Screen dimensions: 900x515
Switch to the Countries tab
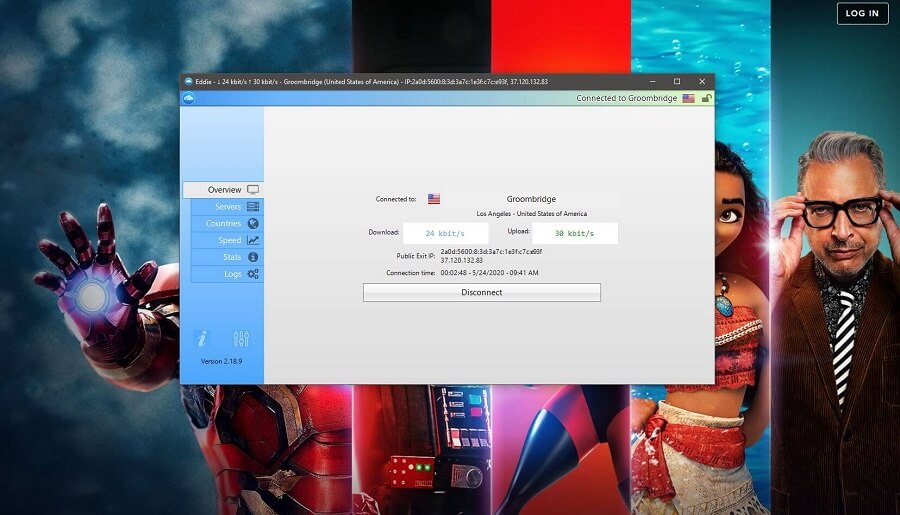[227, 223]
